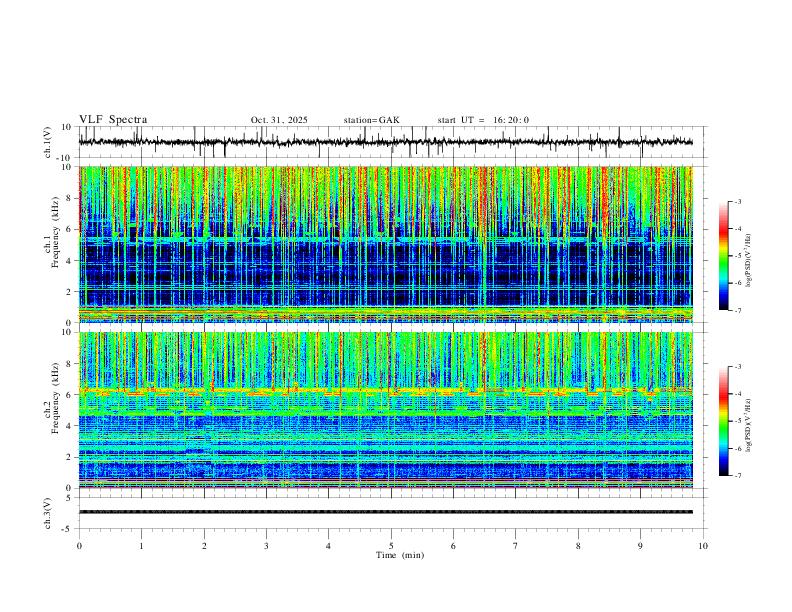Click the ch.3 flat black voltage trace

(386, 512)
